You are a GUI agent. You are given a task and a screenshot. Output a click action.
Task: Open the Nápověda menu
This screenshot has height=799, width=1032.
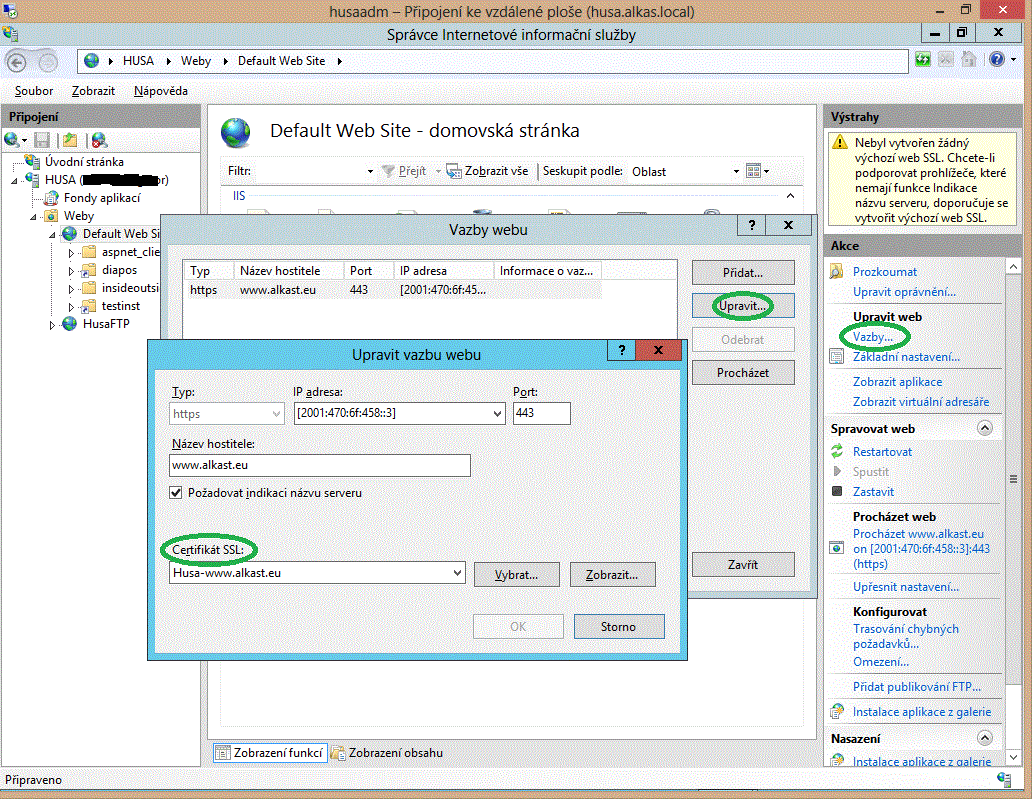point(160,91)
